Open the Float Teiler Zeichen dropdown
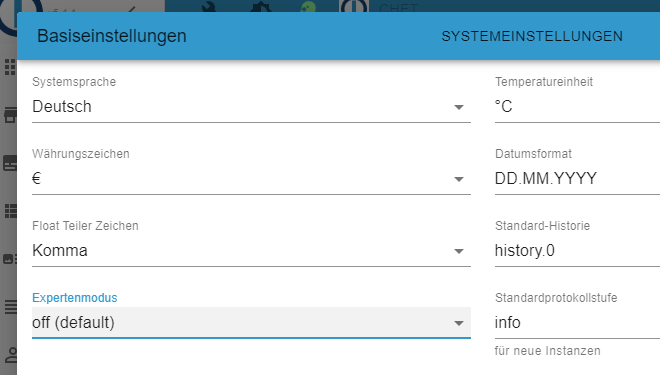The width and height of the screenshot is (660, 375). point(251,251)
